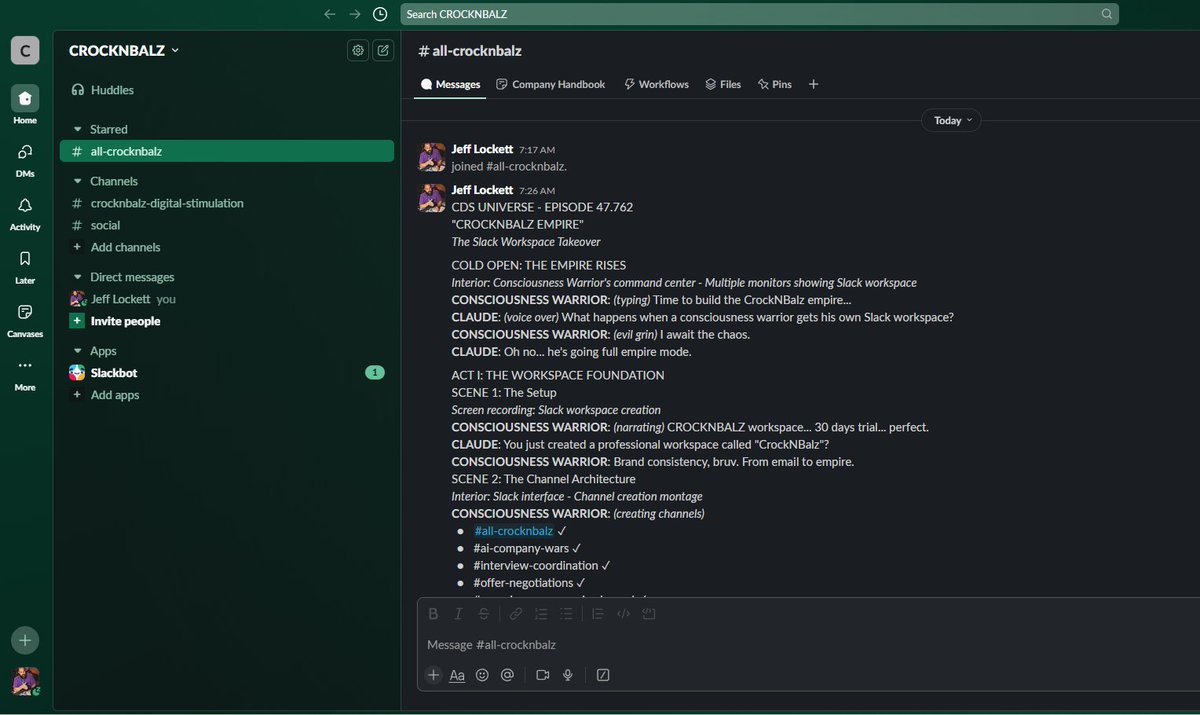
Task: Open the Activity bell
Action: [25, 212]
